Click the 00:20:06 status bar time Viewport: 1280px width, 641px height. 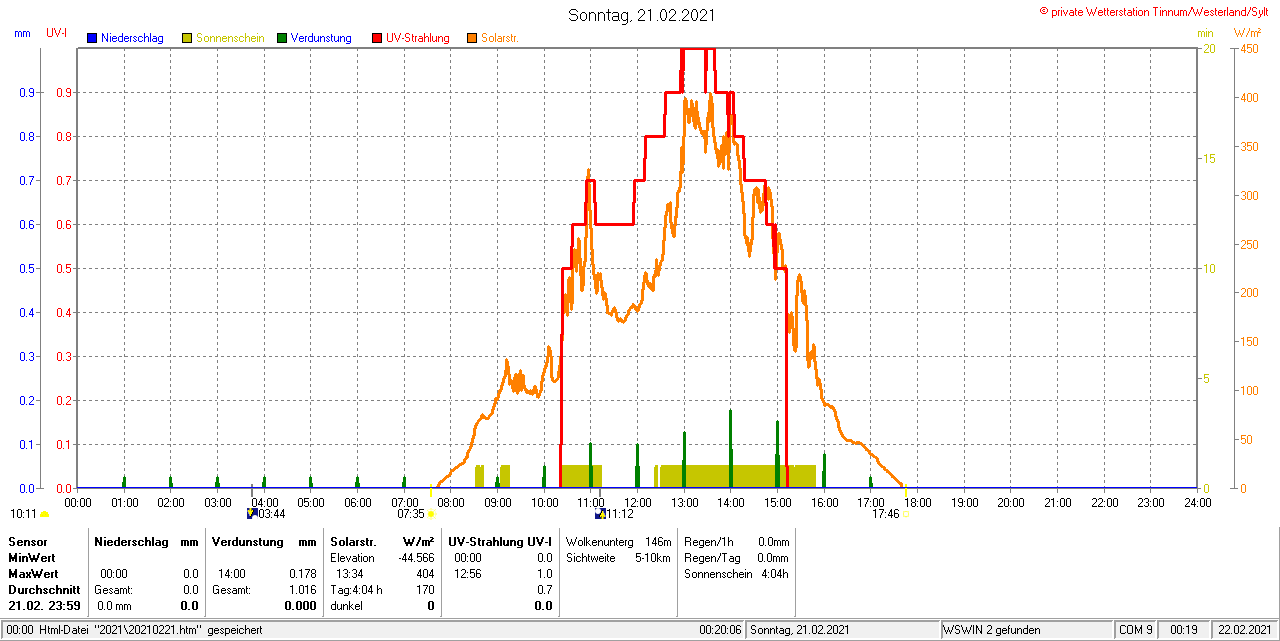point(720,630)
